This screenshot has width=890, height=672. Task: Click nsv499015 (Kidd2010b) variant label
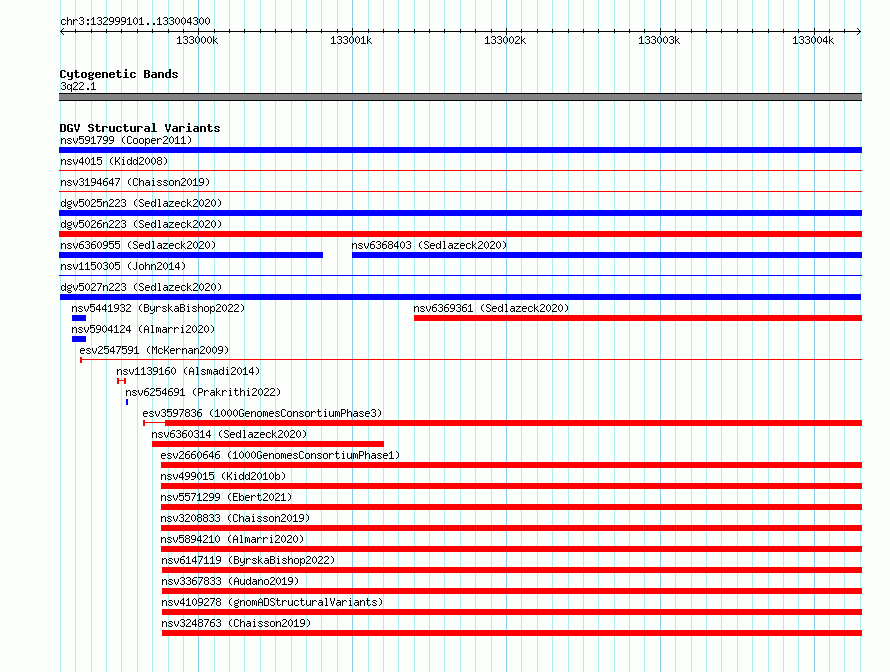[223, 476]
